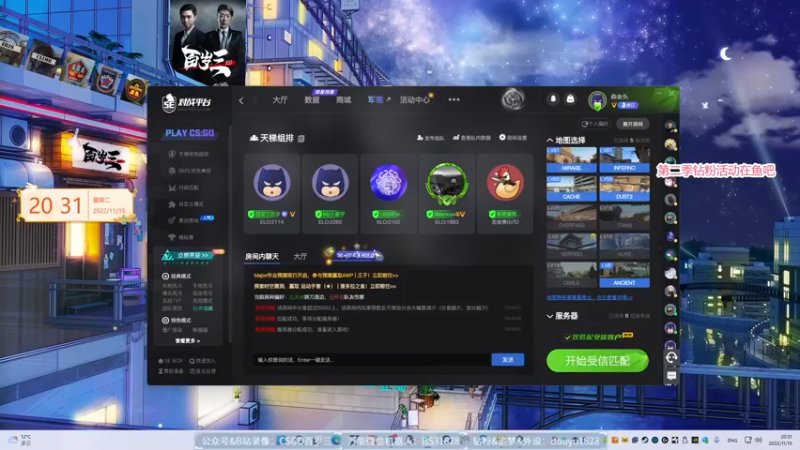Switch to 大厅 chat tab
Viewport: 800px width, 450px height.
tap(300, 256)
